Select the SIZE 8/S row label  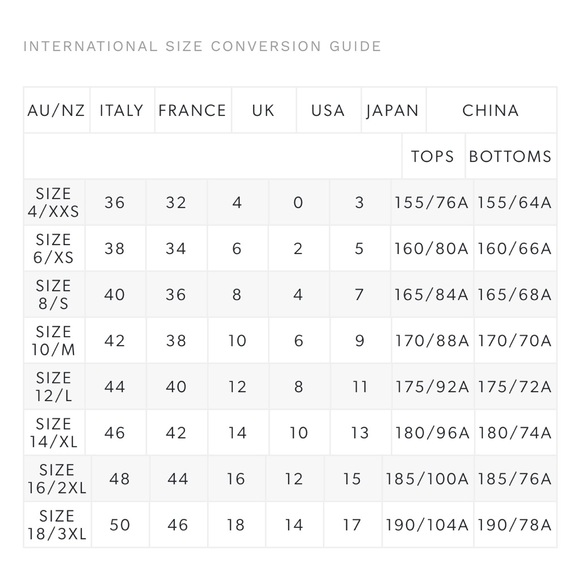(x=54, y=294)
